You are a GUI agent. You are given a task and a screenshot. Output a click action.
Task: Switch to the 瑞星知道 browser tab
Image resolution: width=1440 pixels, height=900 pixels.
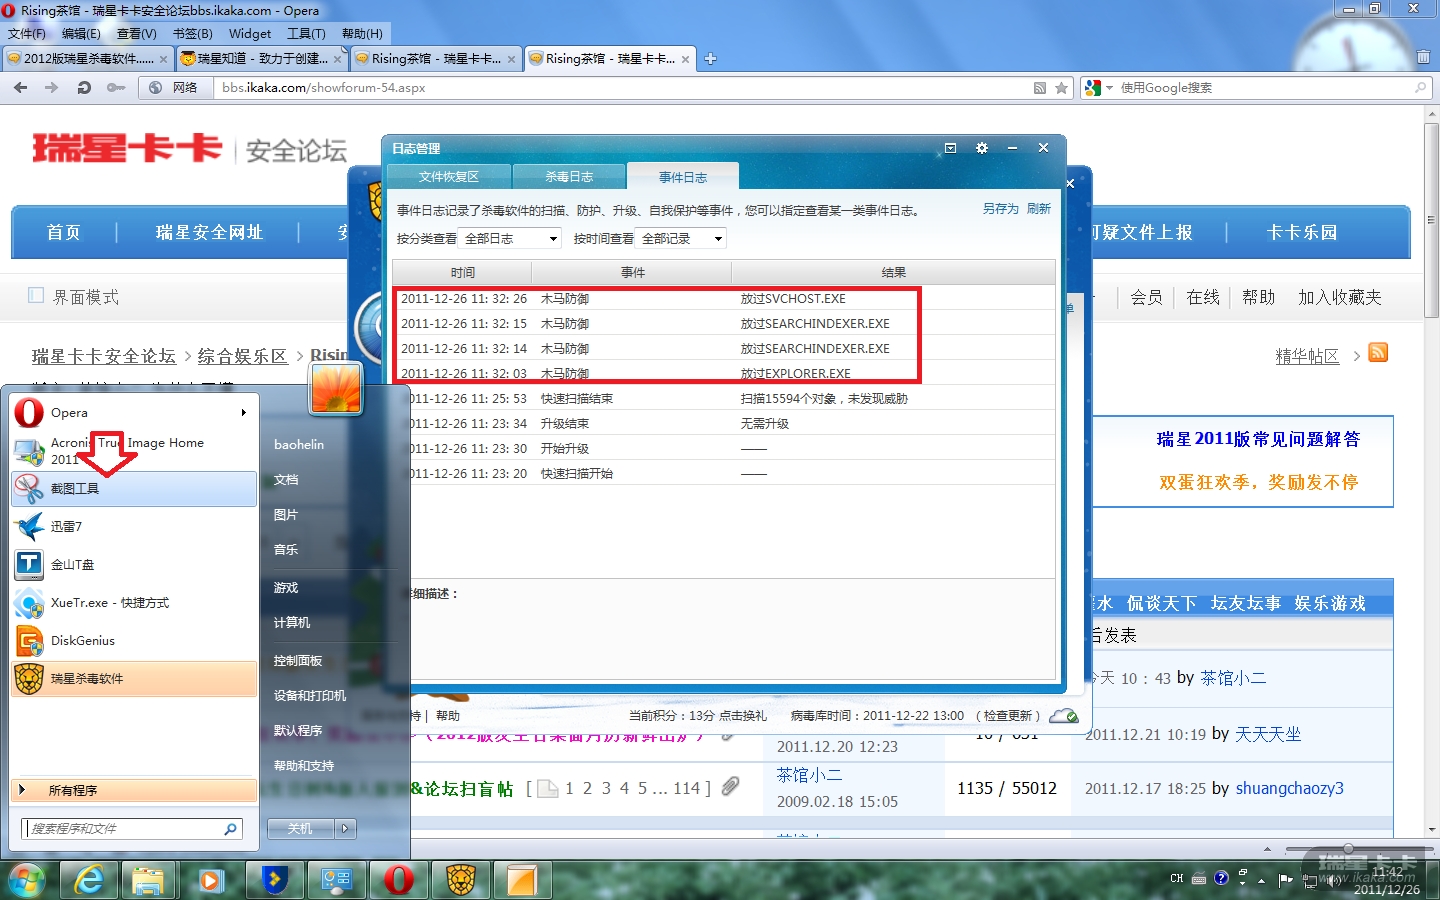tap(261, 59)
